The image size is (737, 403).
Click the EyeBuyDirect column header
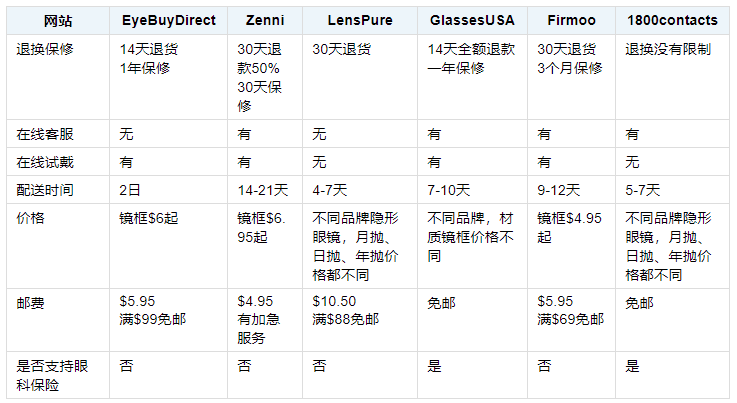[x=168, y=20]
